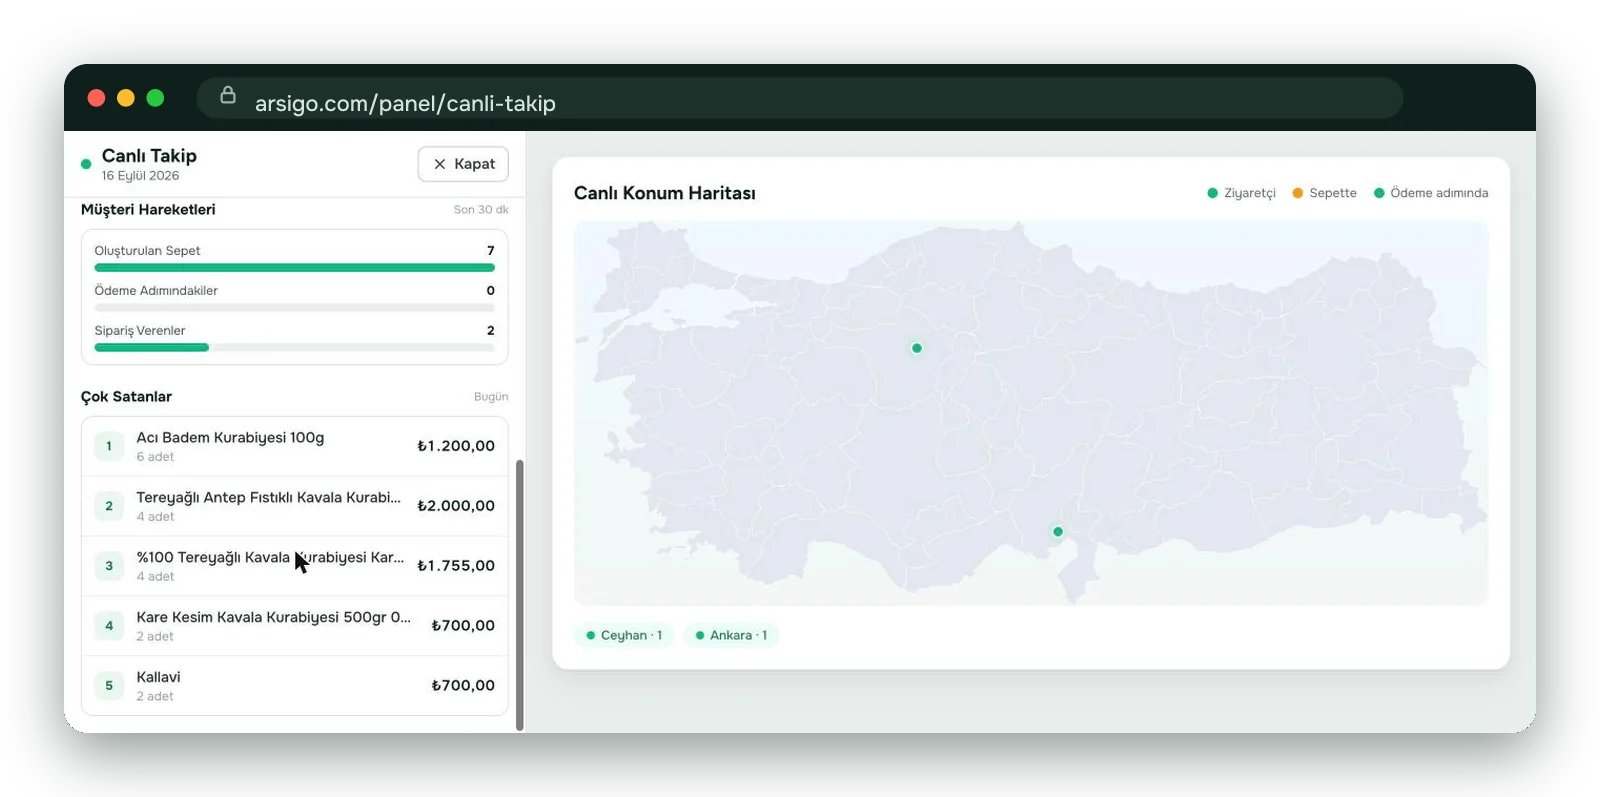Select the Ankara · 1 location chip

[x=731, y=635]
